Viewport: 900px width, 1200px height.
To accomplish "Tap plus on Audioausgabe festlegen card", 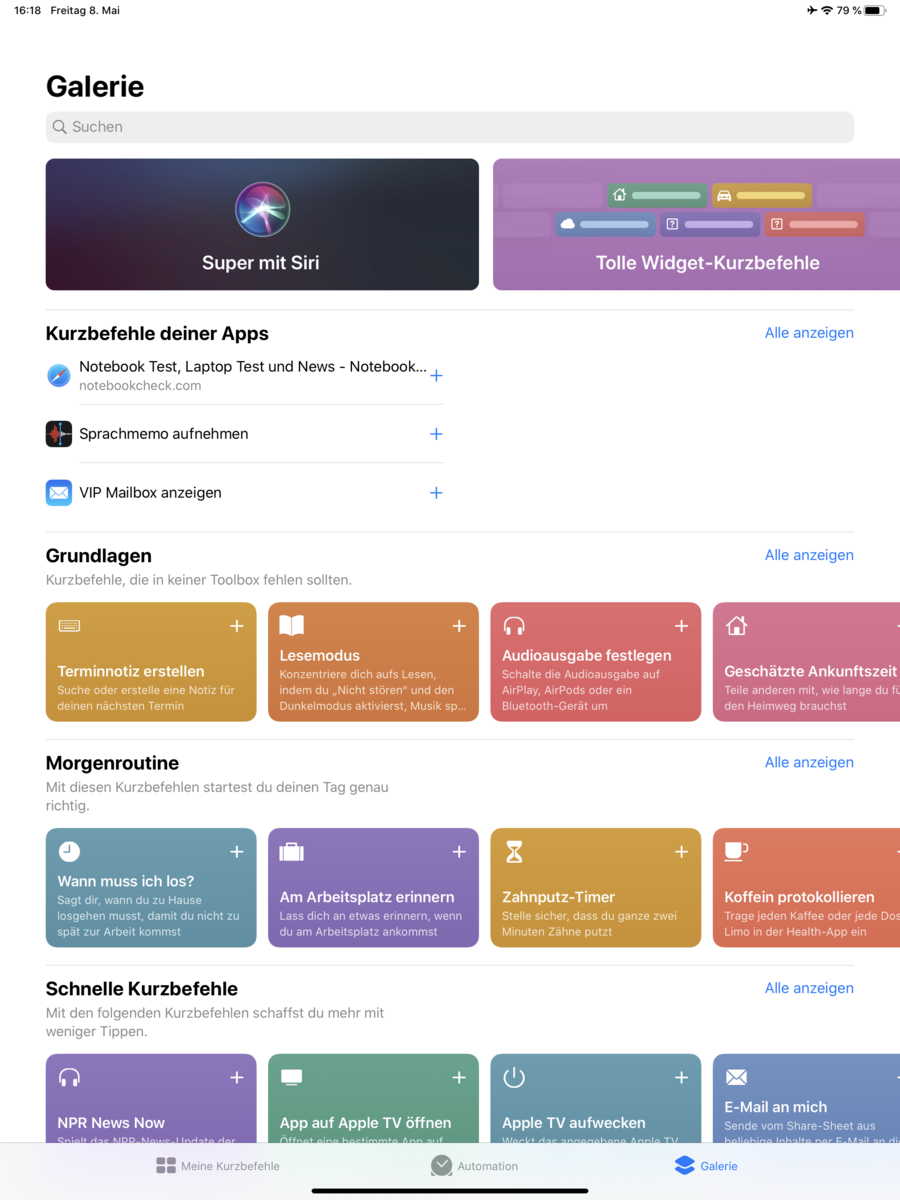I will pos(681,626).
